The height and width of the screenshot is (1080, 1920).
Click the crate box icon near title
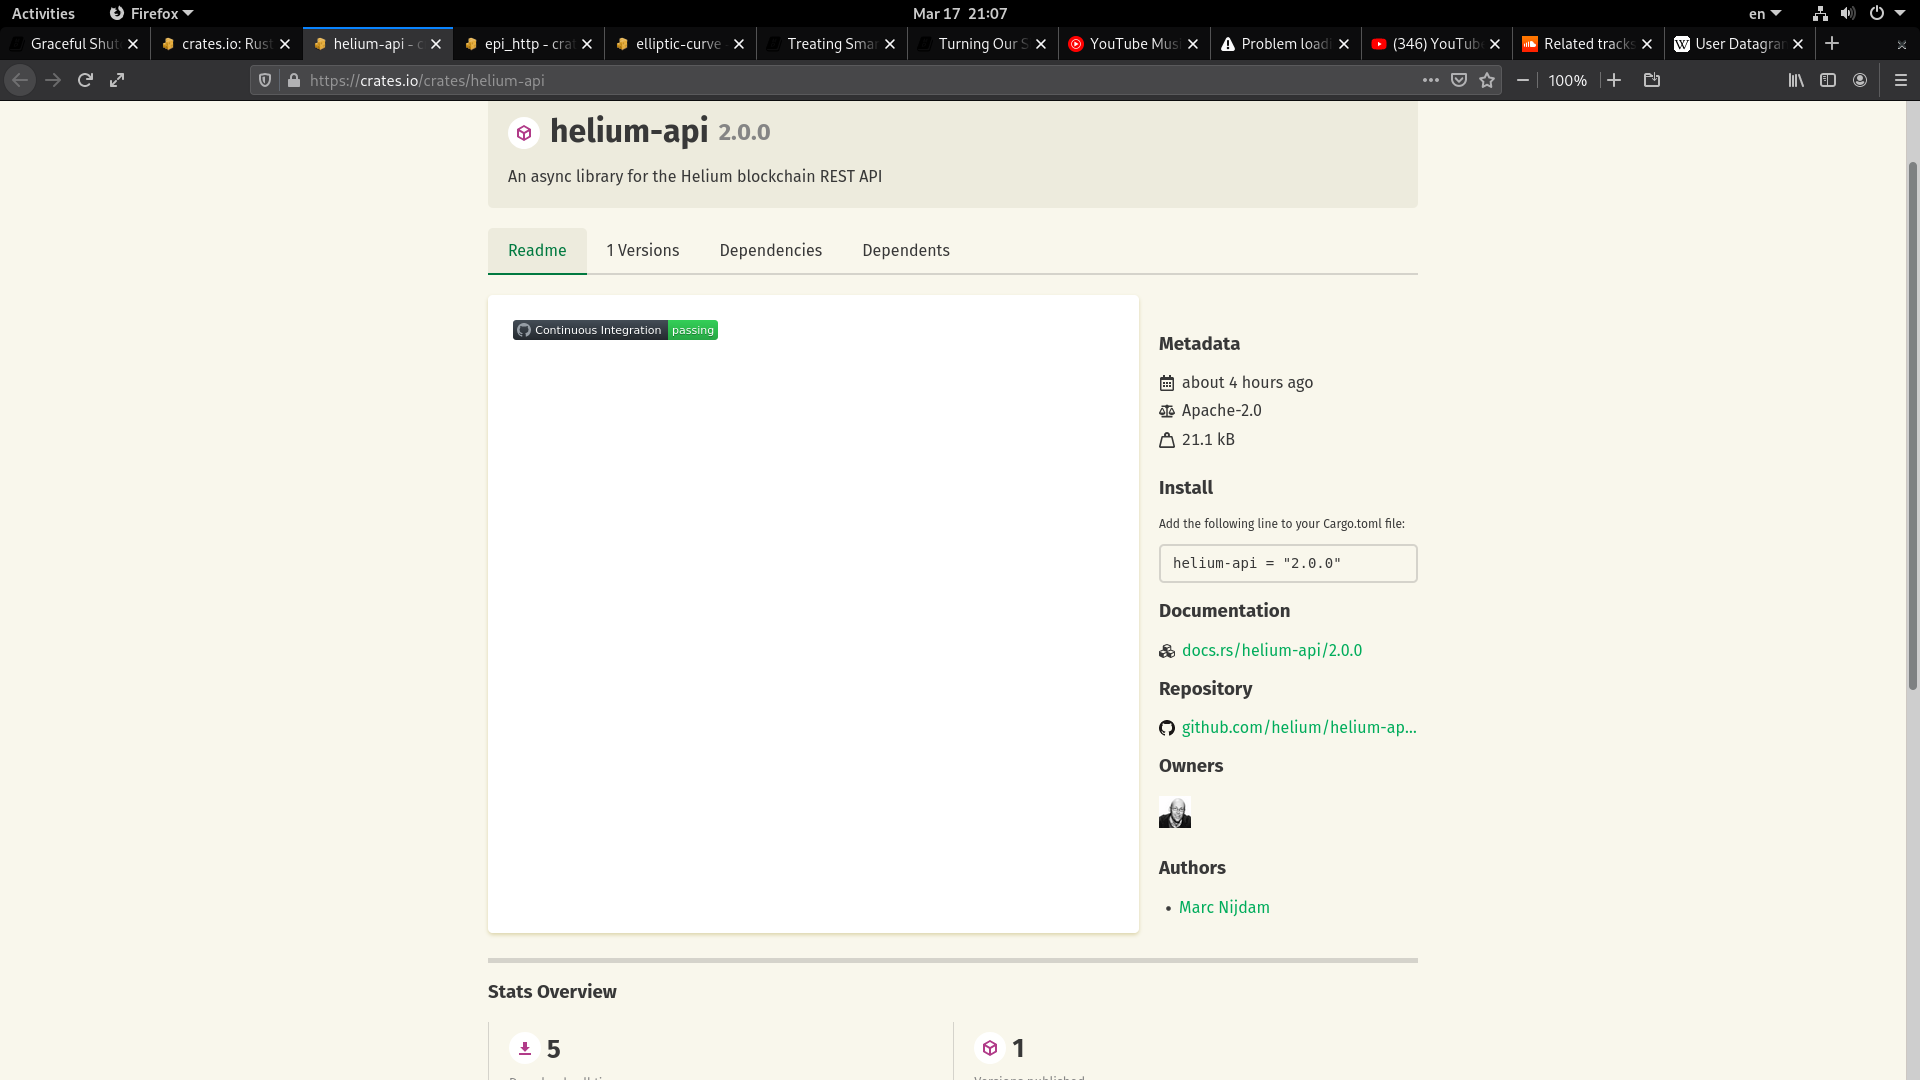tap(524, 132)
